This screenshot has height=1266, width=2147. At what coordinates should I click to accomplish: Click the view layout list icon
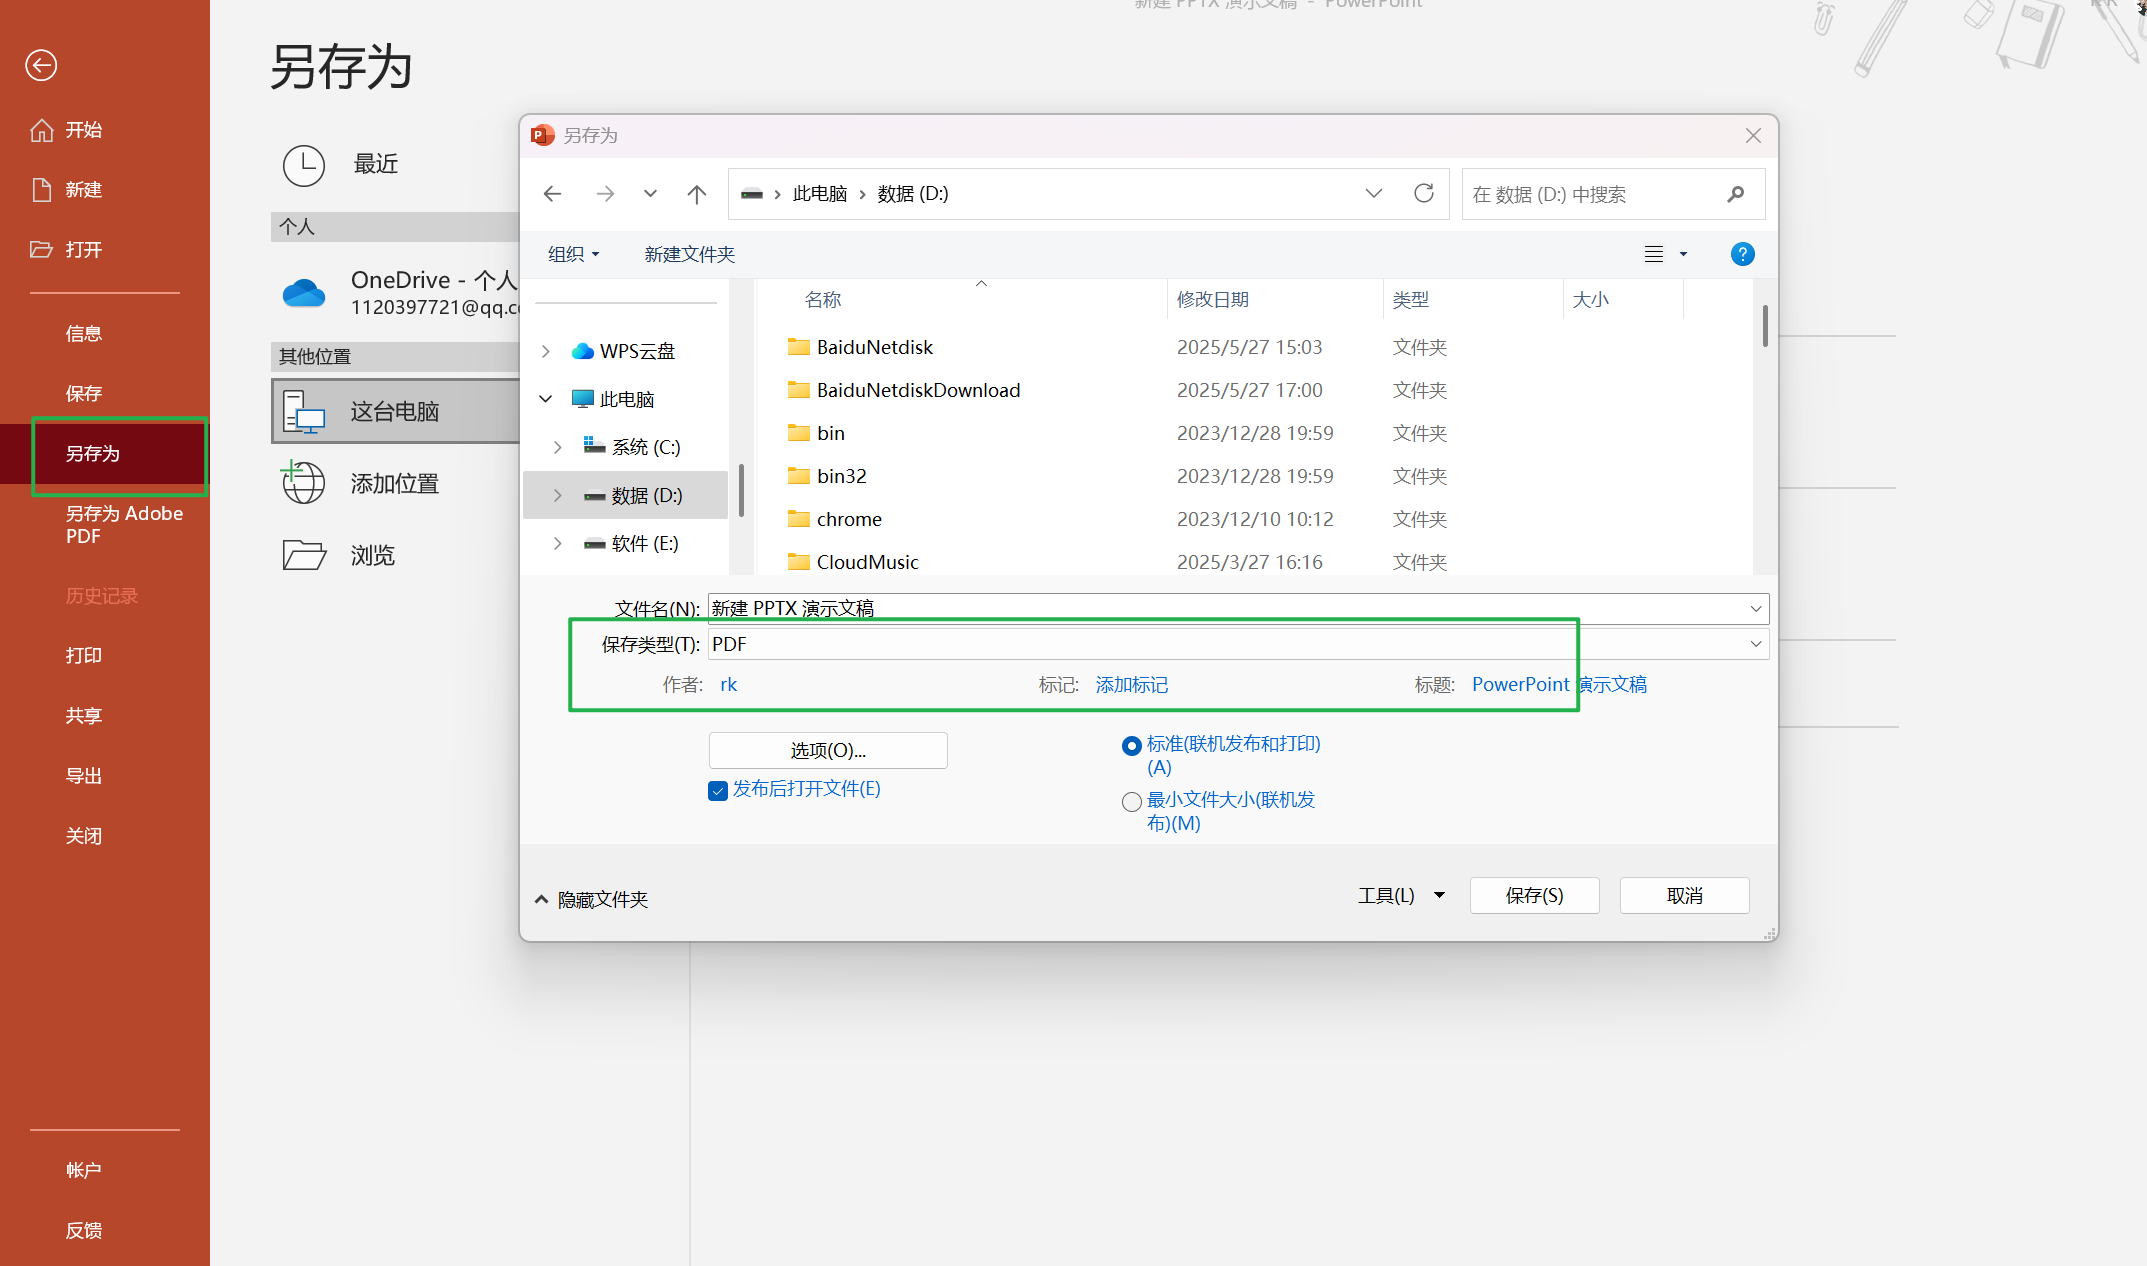click(x=1654, y=254)
